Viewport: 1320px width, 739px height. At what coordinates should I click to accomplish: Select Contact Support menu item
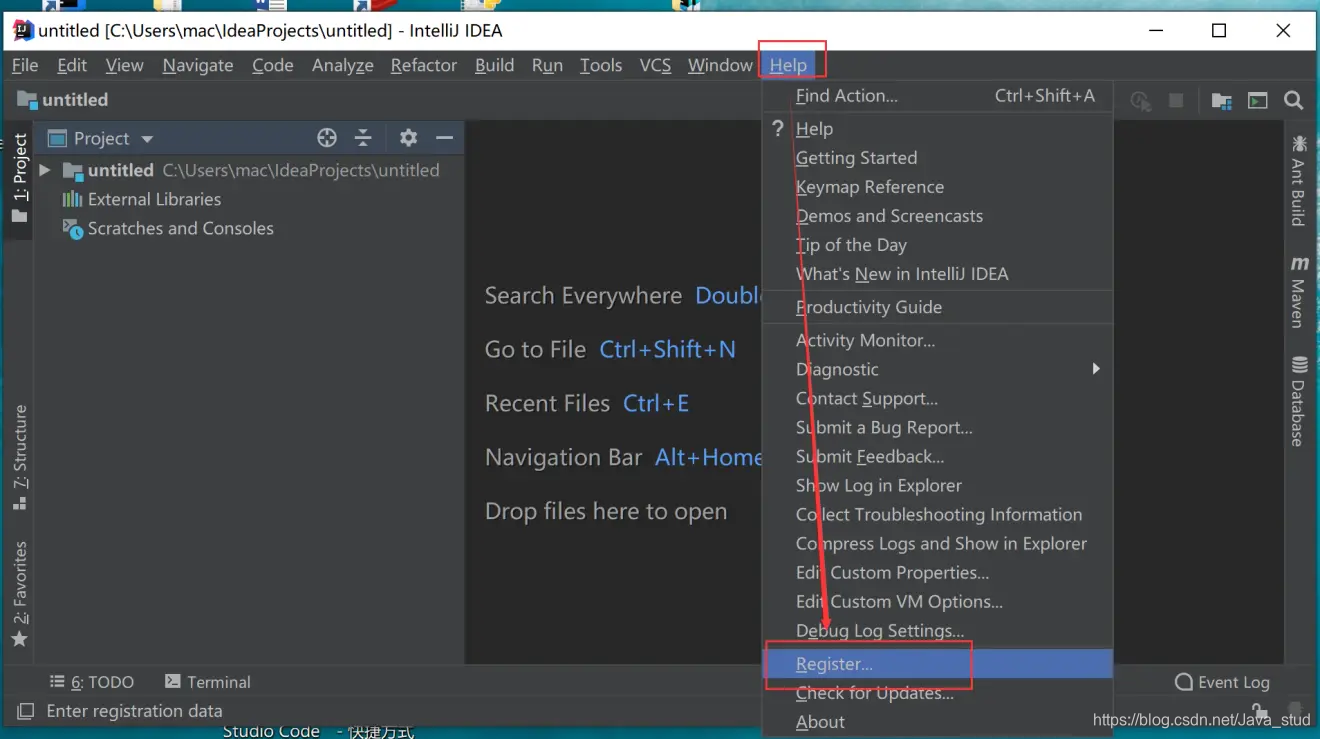pos(938,398)
